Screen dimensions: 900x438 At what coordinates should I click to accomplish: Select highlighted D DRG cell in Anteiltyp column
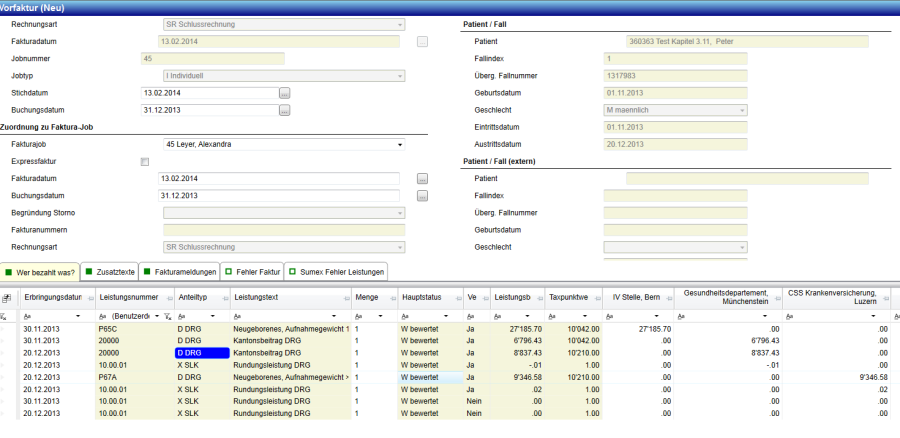tap(201, 353)
